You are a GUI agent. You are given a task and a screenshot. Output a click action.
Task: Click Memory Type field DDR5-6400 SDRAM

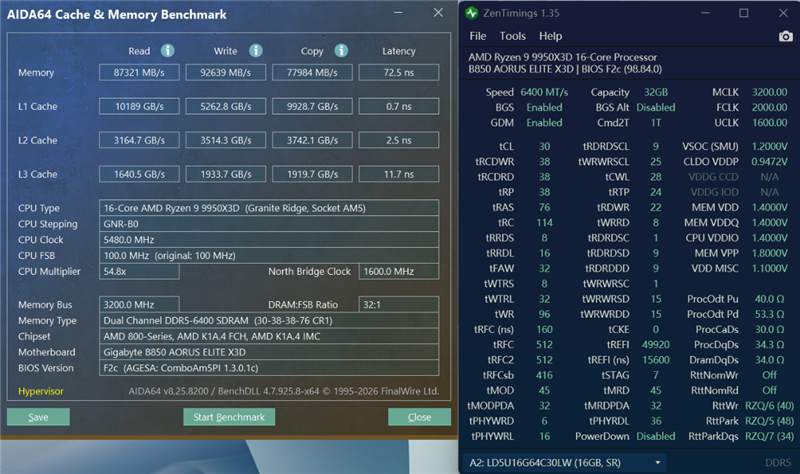tap(269, 320)
